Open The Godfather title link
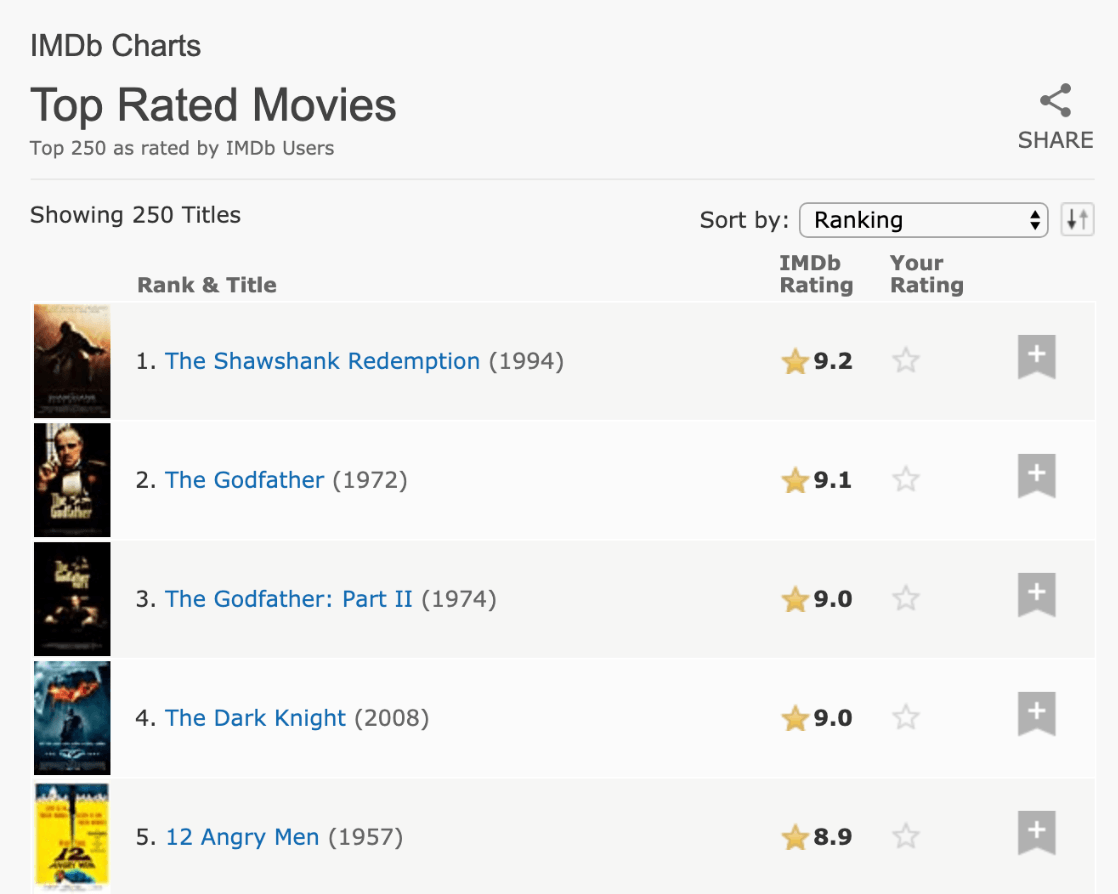Viewport: 1118px width, 894px height. (x=245, y=480)
